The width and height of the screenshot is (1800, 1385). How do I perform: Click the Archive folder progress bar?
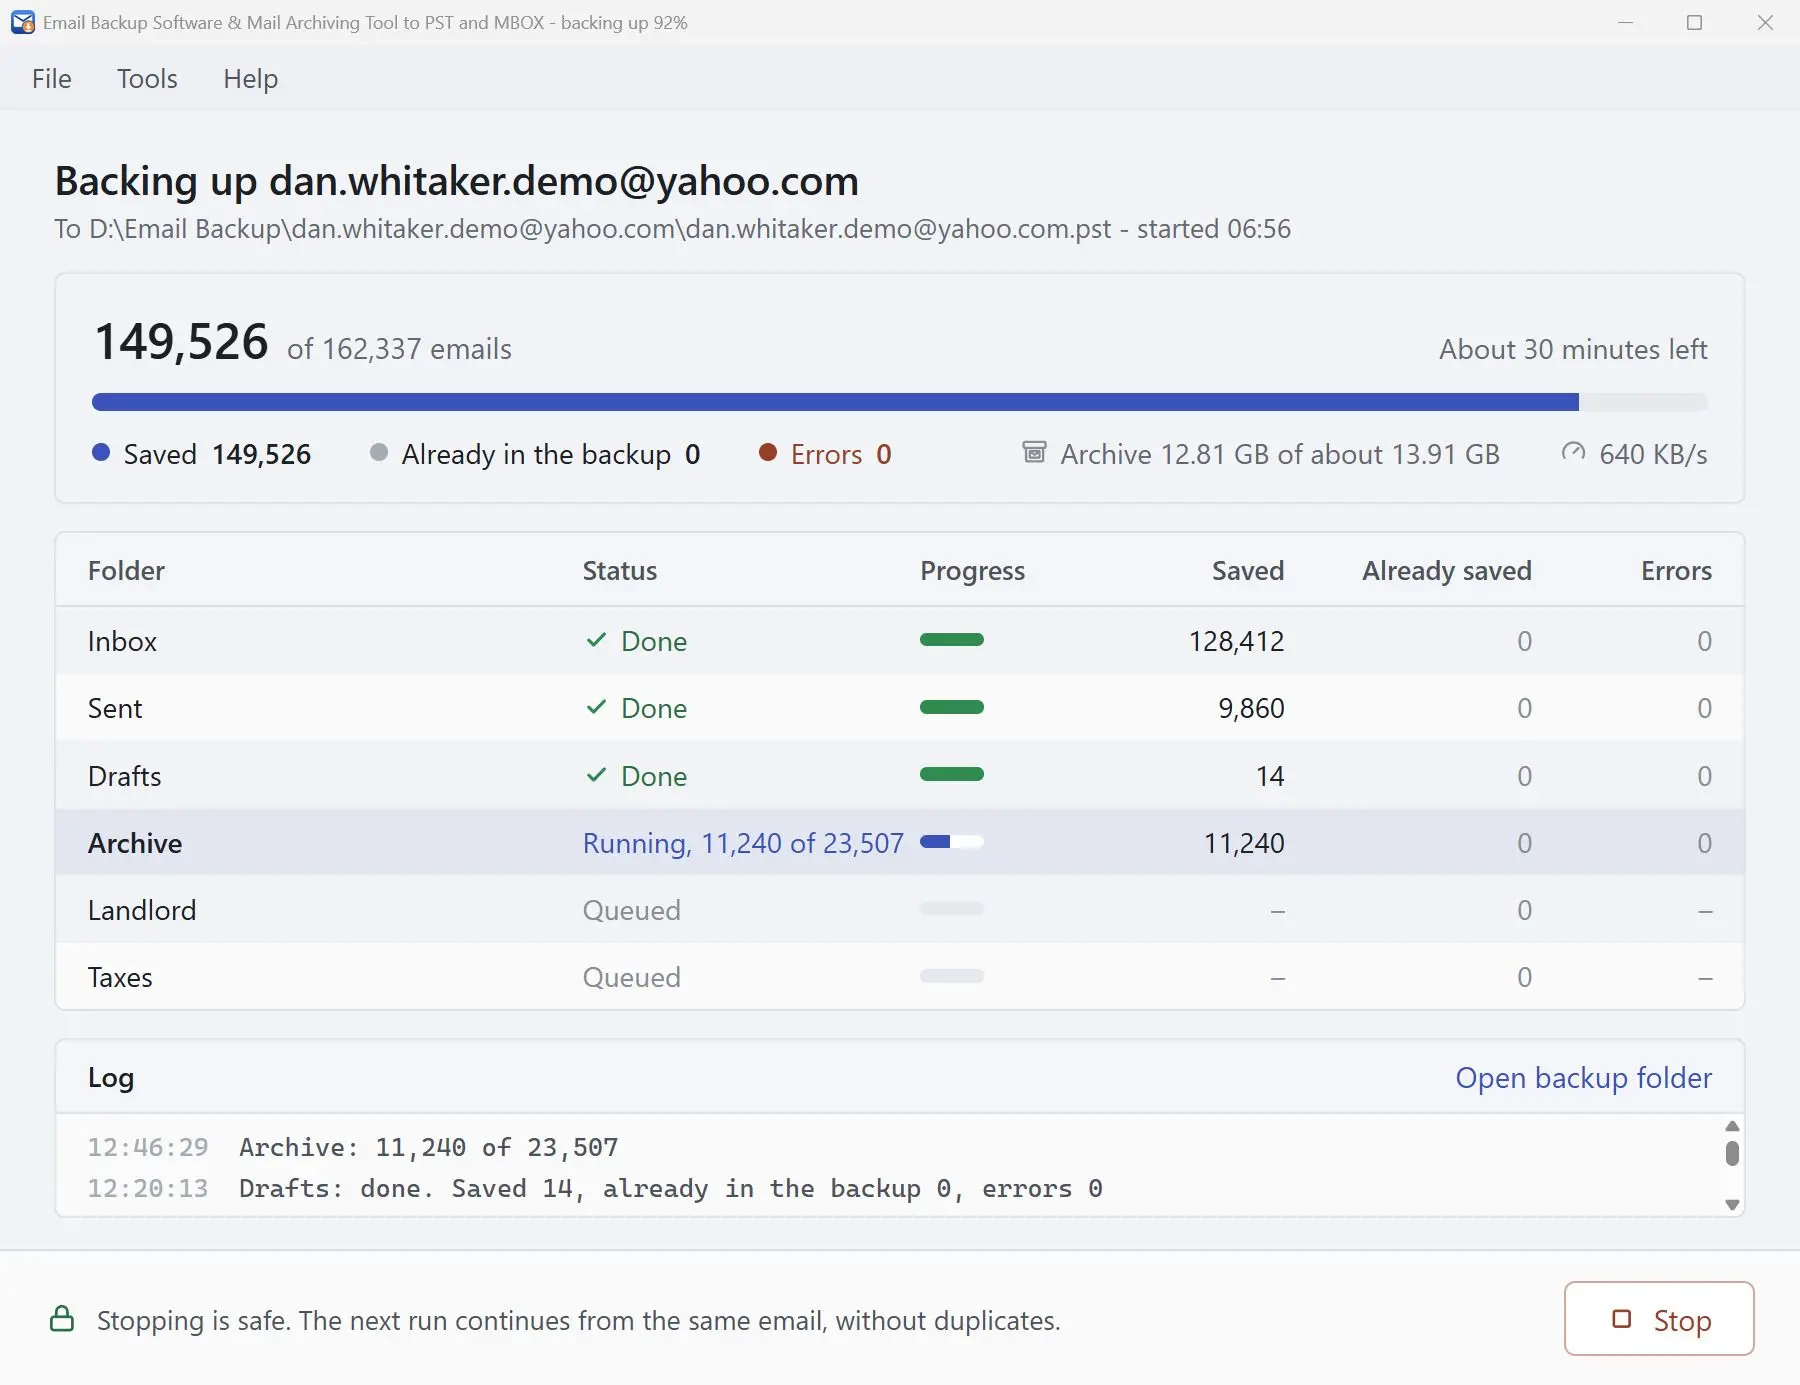point(952,842)
